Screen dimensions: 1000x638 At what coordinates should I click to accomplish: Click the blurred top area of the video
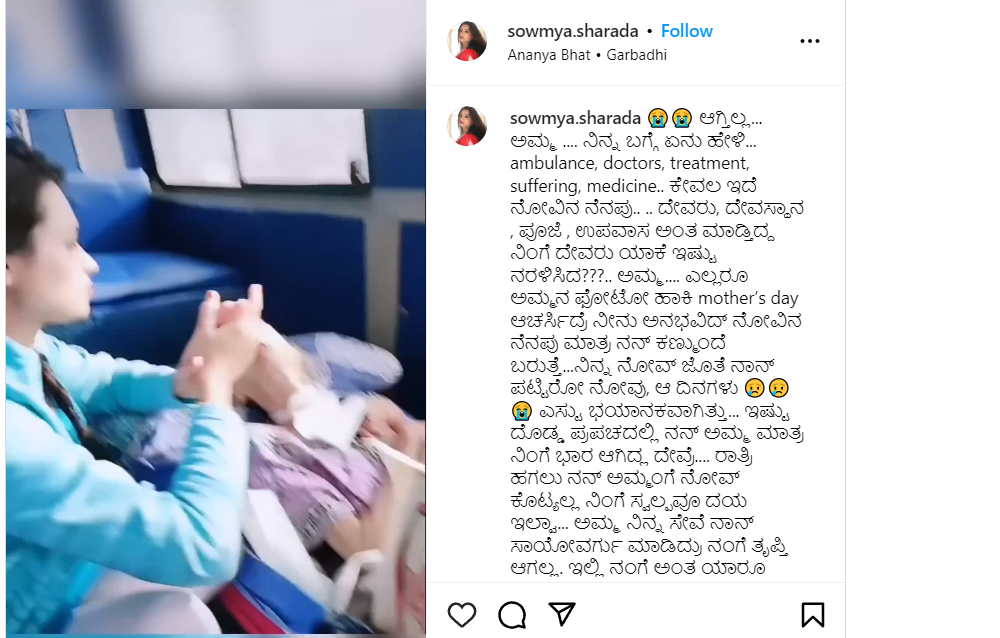point(216,54)
